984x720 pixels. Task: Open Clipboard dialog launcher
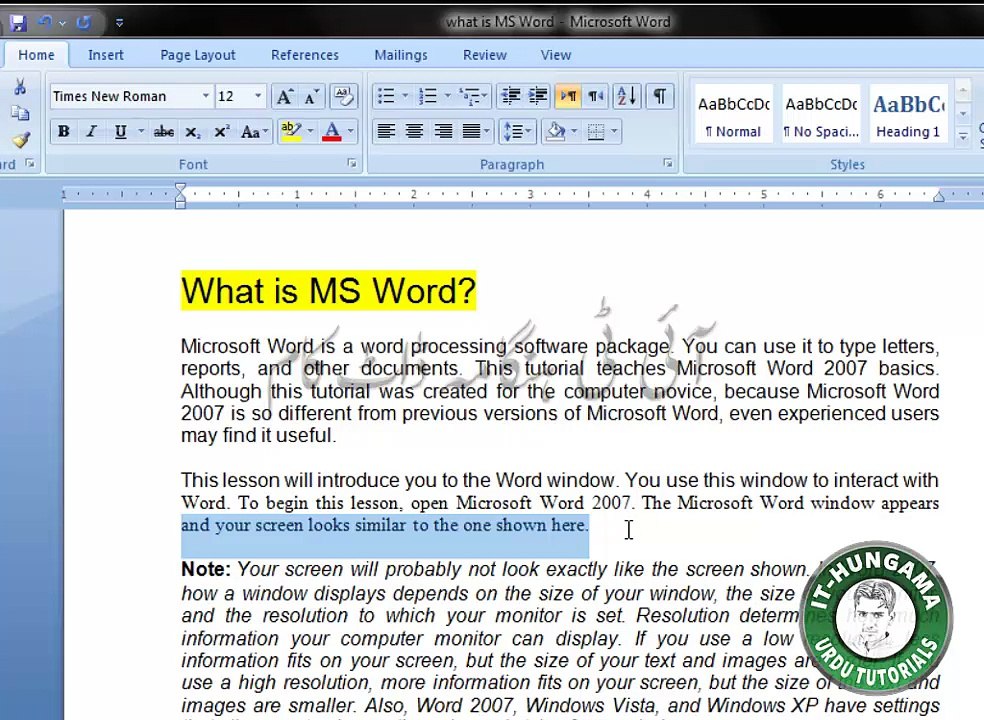coord(29,164)
